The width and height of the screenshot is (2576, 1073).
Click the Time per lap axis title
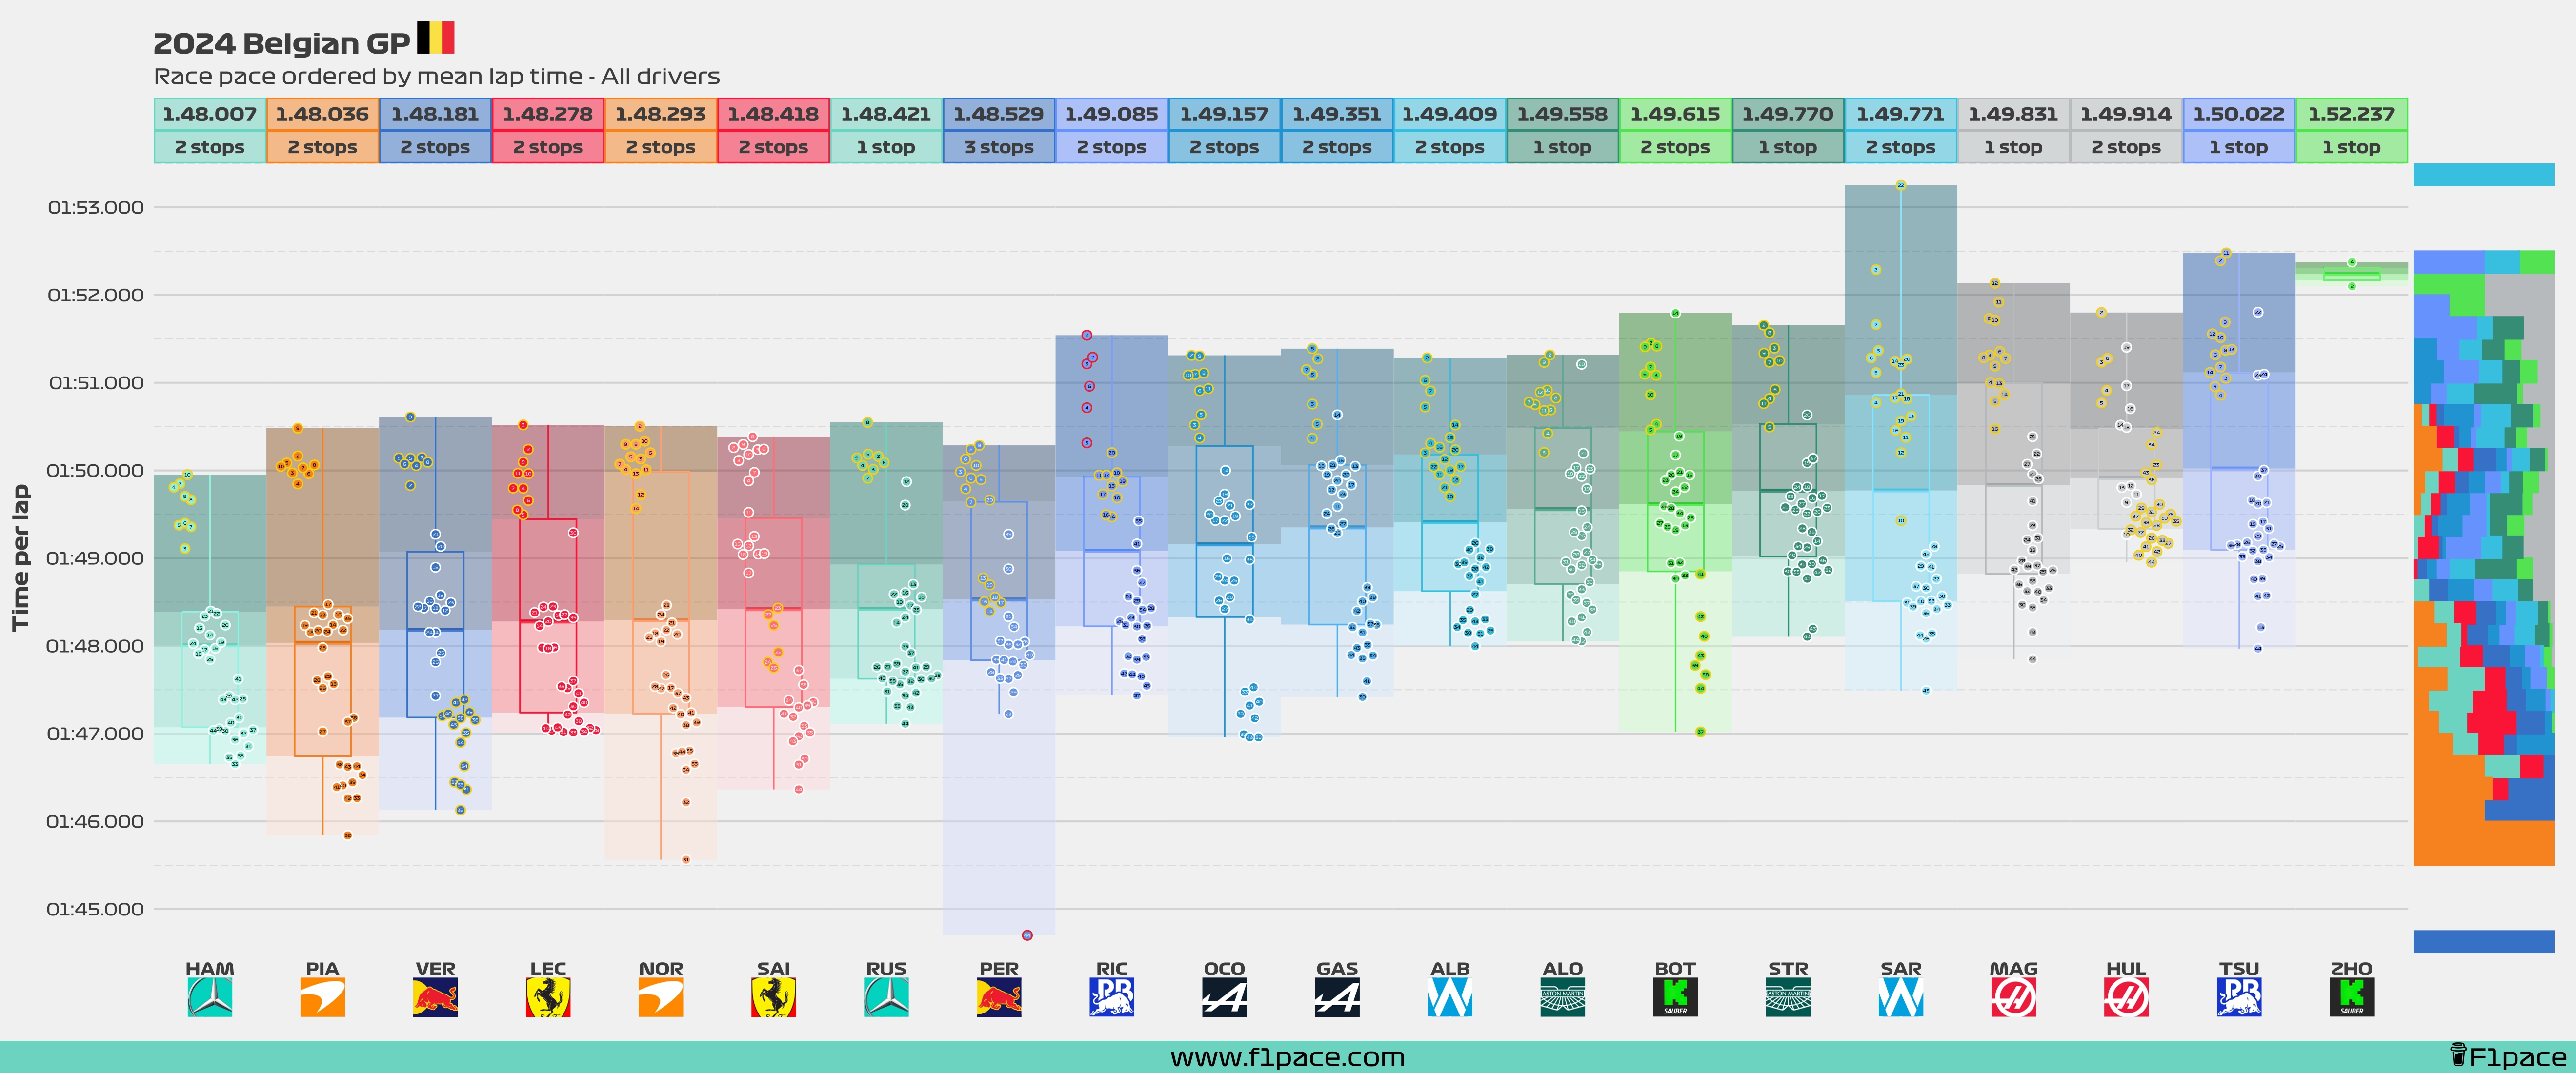(20, 558)
